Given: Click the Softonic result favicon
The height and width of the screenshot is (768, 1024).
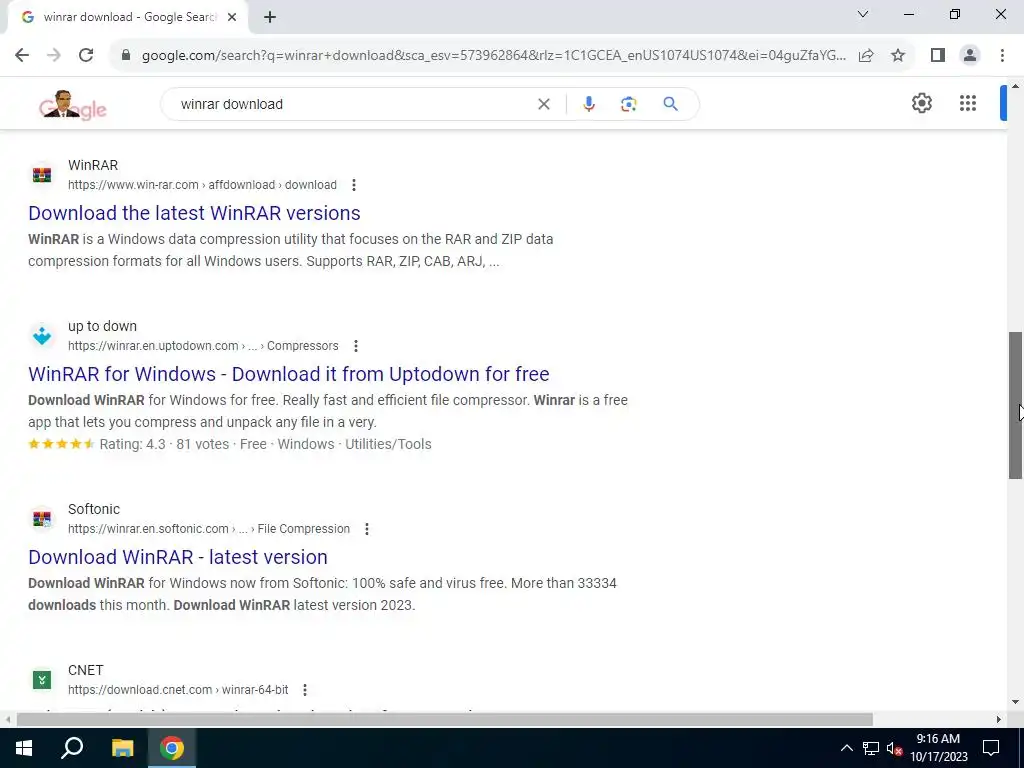Looking at the screenshot, I should pos(42,519).
